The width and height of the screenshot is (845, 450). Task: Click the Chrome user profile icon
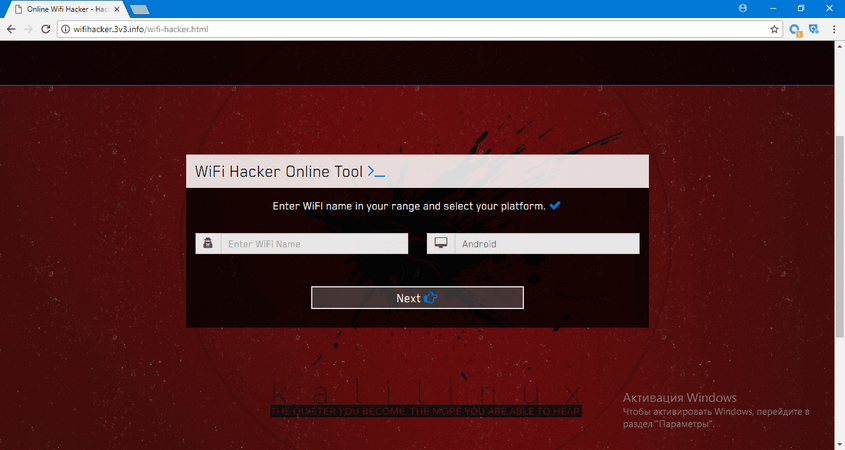click(741, 8)
